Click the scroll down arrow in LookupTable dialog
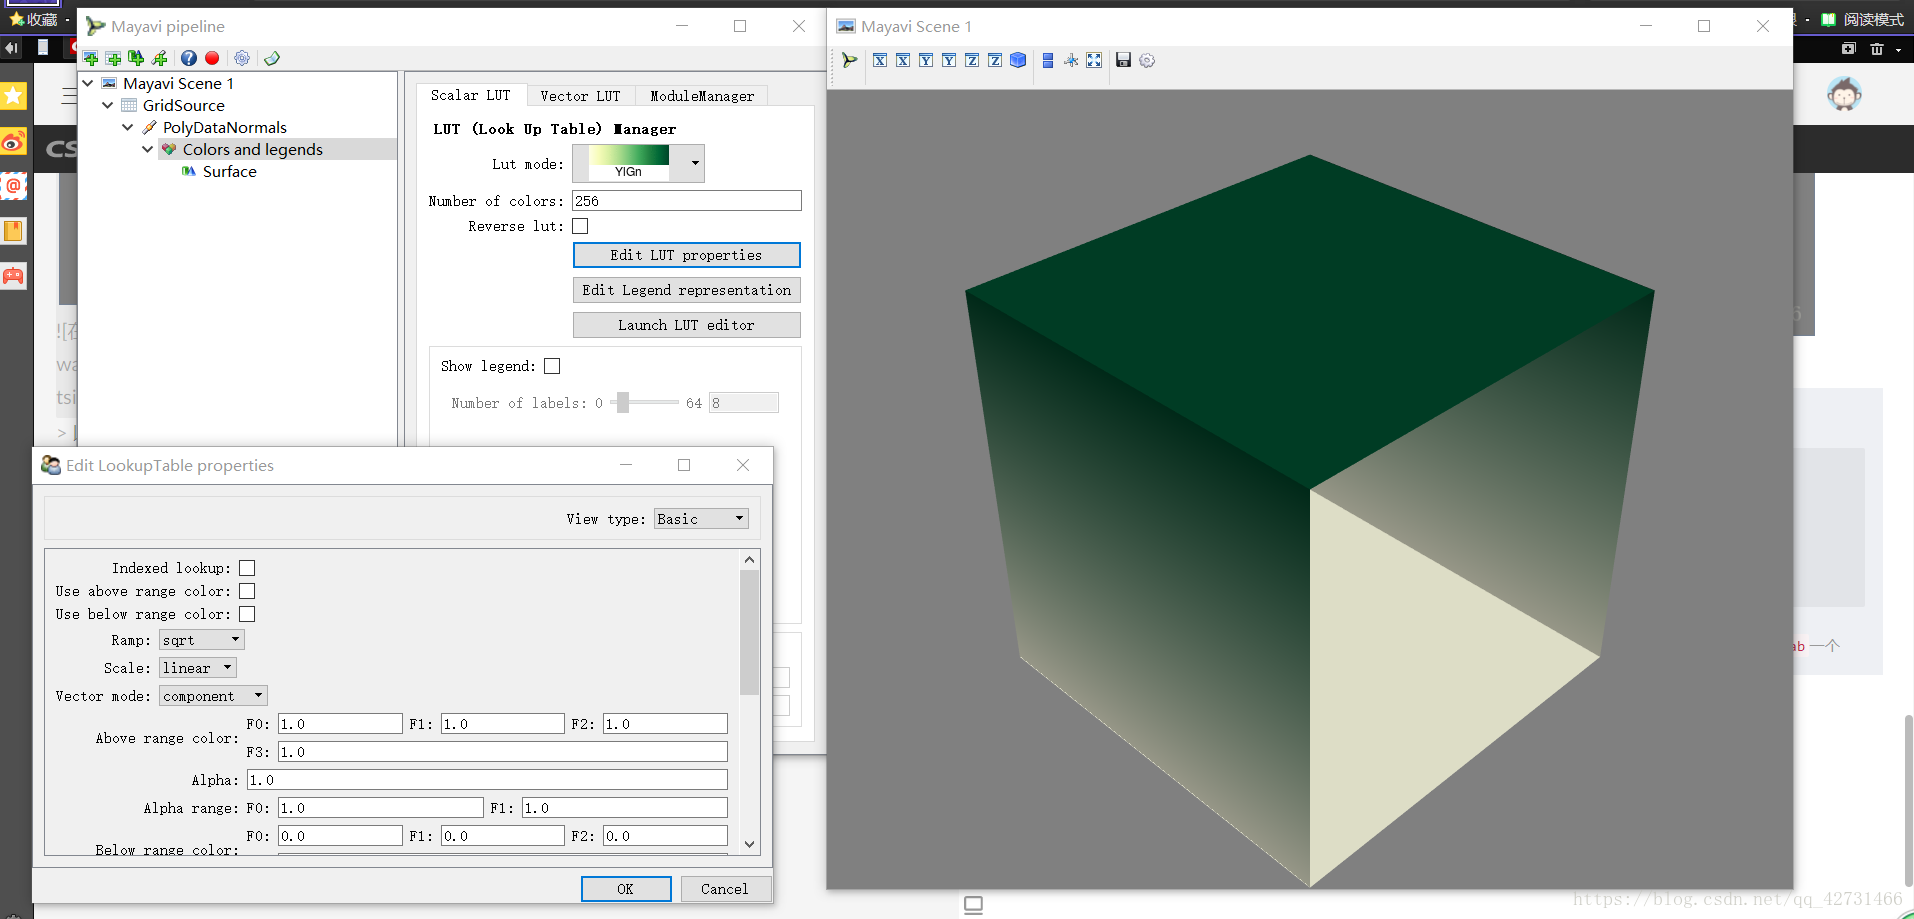 [749, 844]
